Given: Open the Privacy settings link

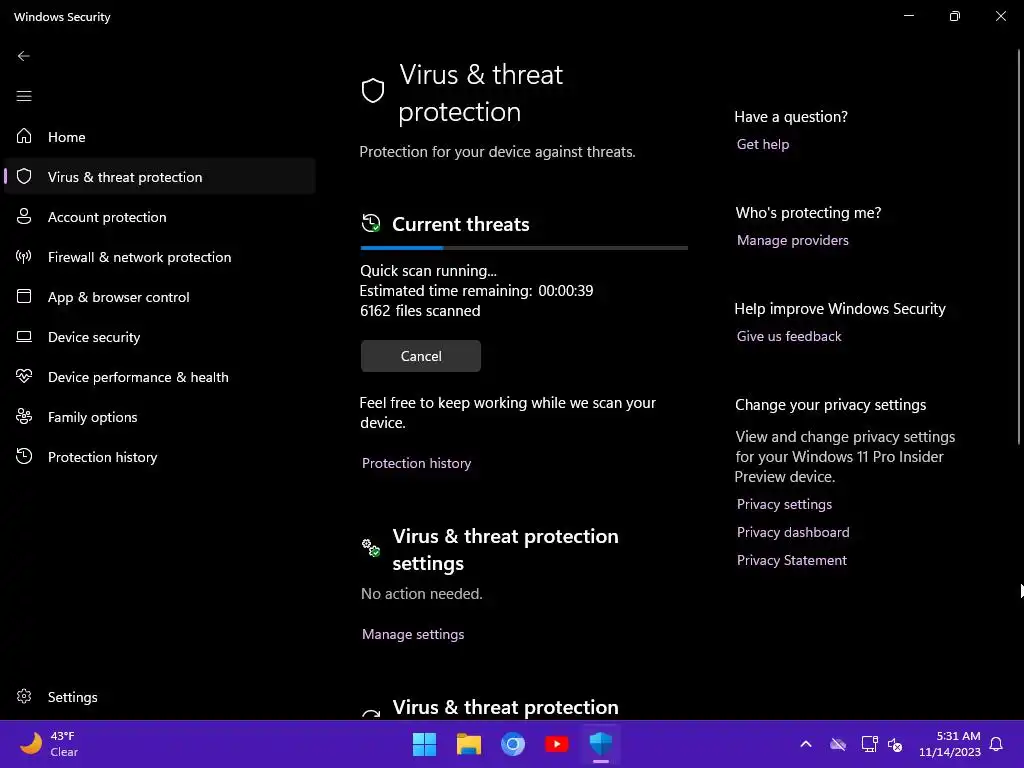Looking at the screenshot, I should coord(784,504).
